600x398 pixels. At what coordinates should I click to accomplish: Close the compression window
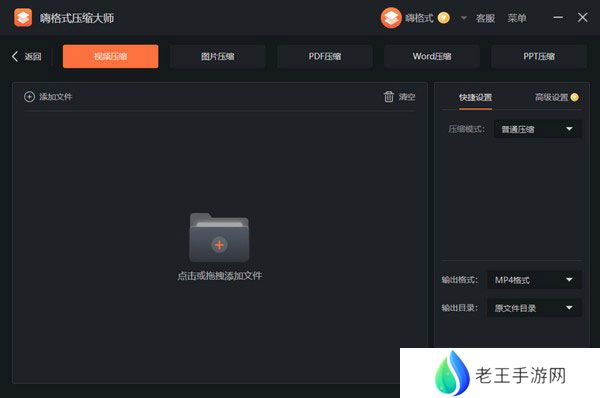(x=582, y=18)
